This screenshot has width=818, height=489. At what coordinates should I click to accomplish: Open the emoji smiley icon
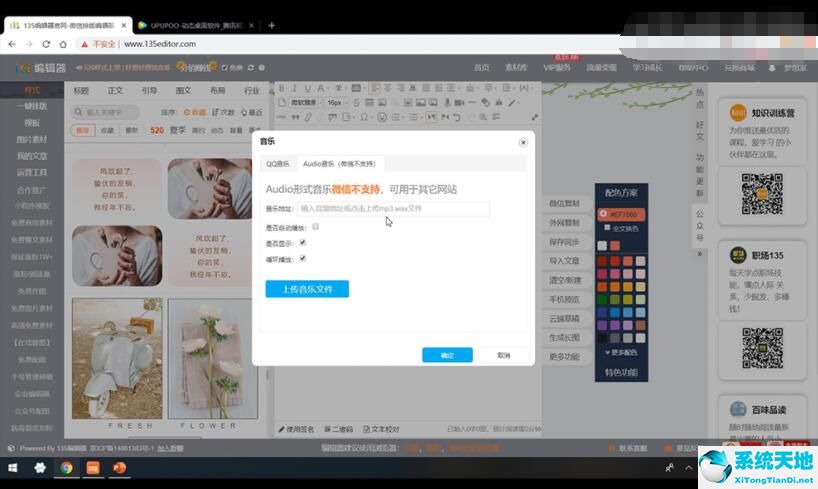tap(382, 117)
